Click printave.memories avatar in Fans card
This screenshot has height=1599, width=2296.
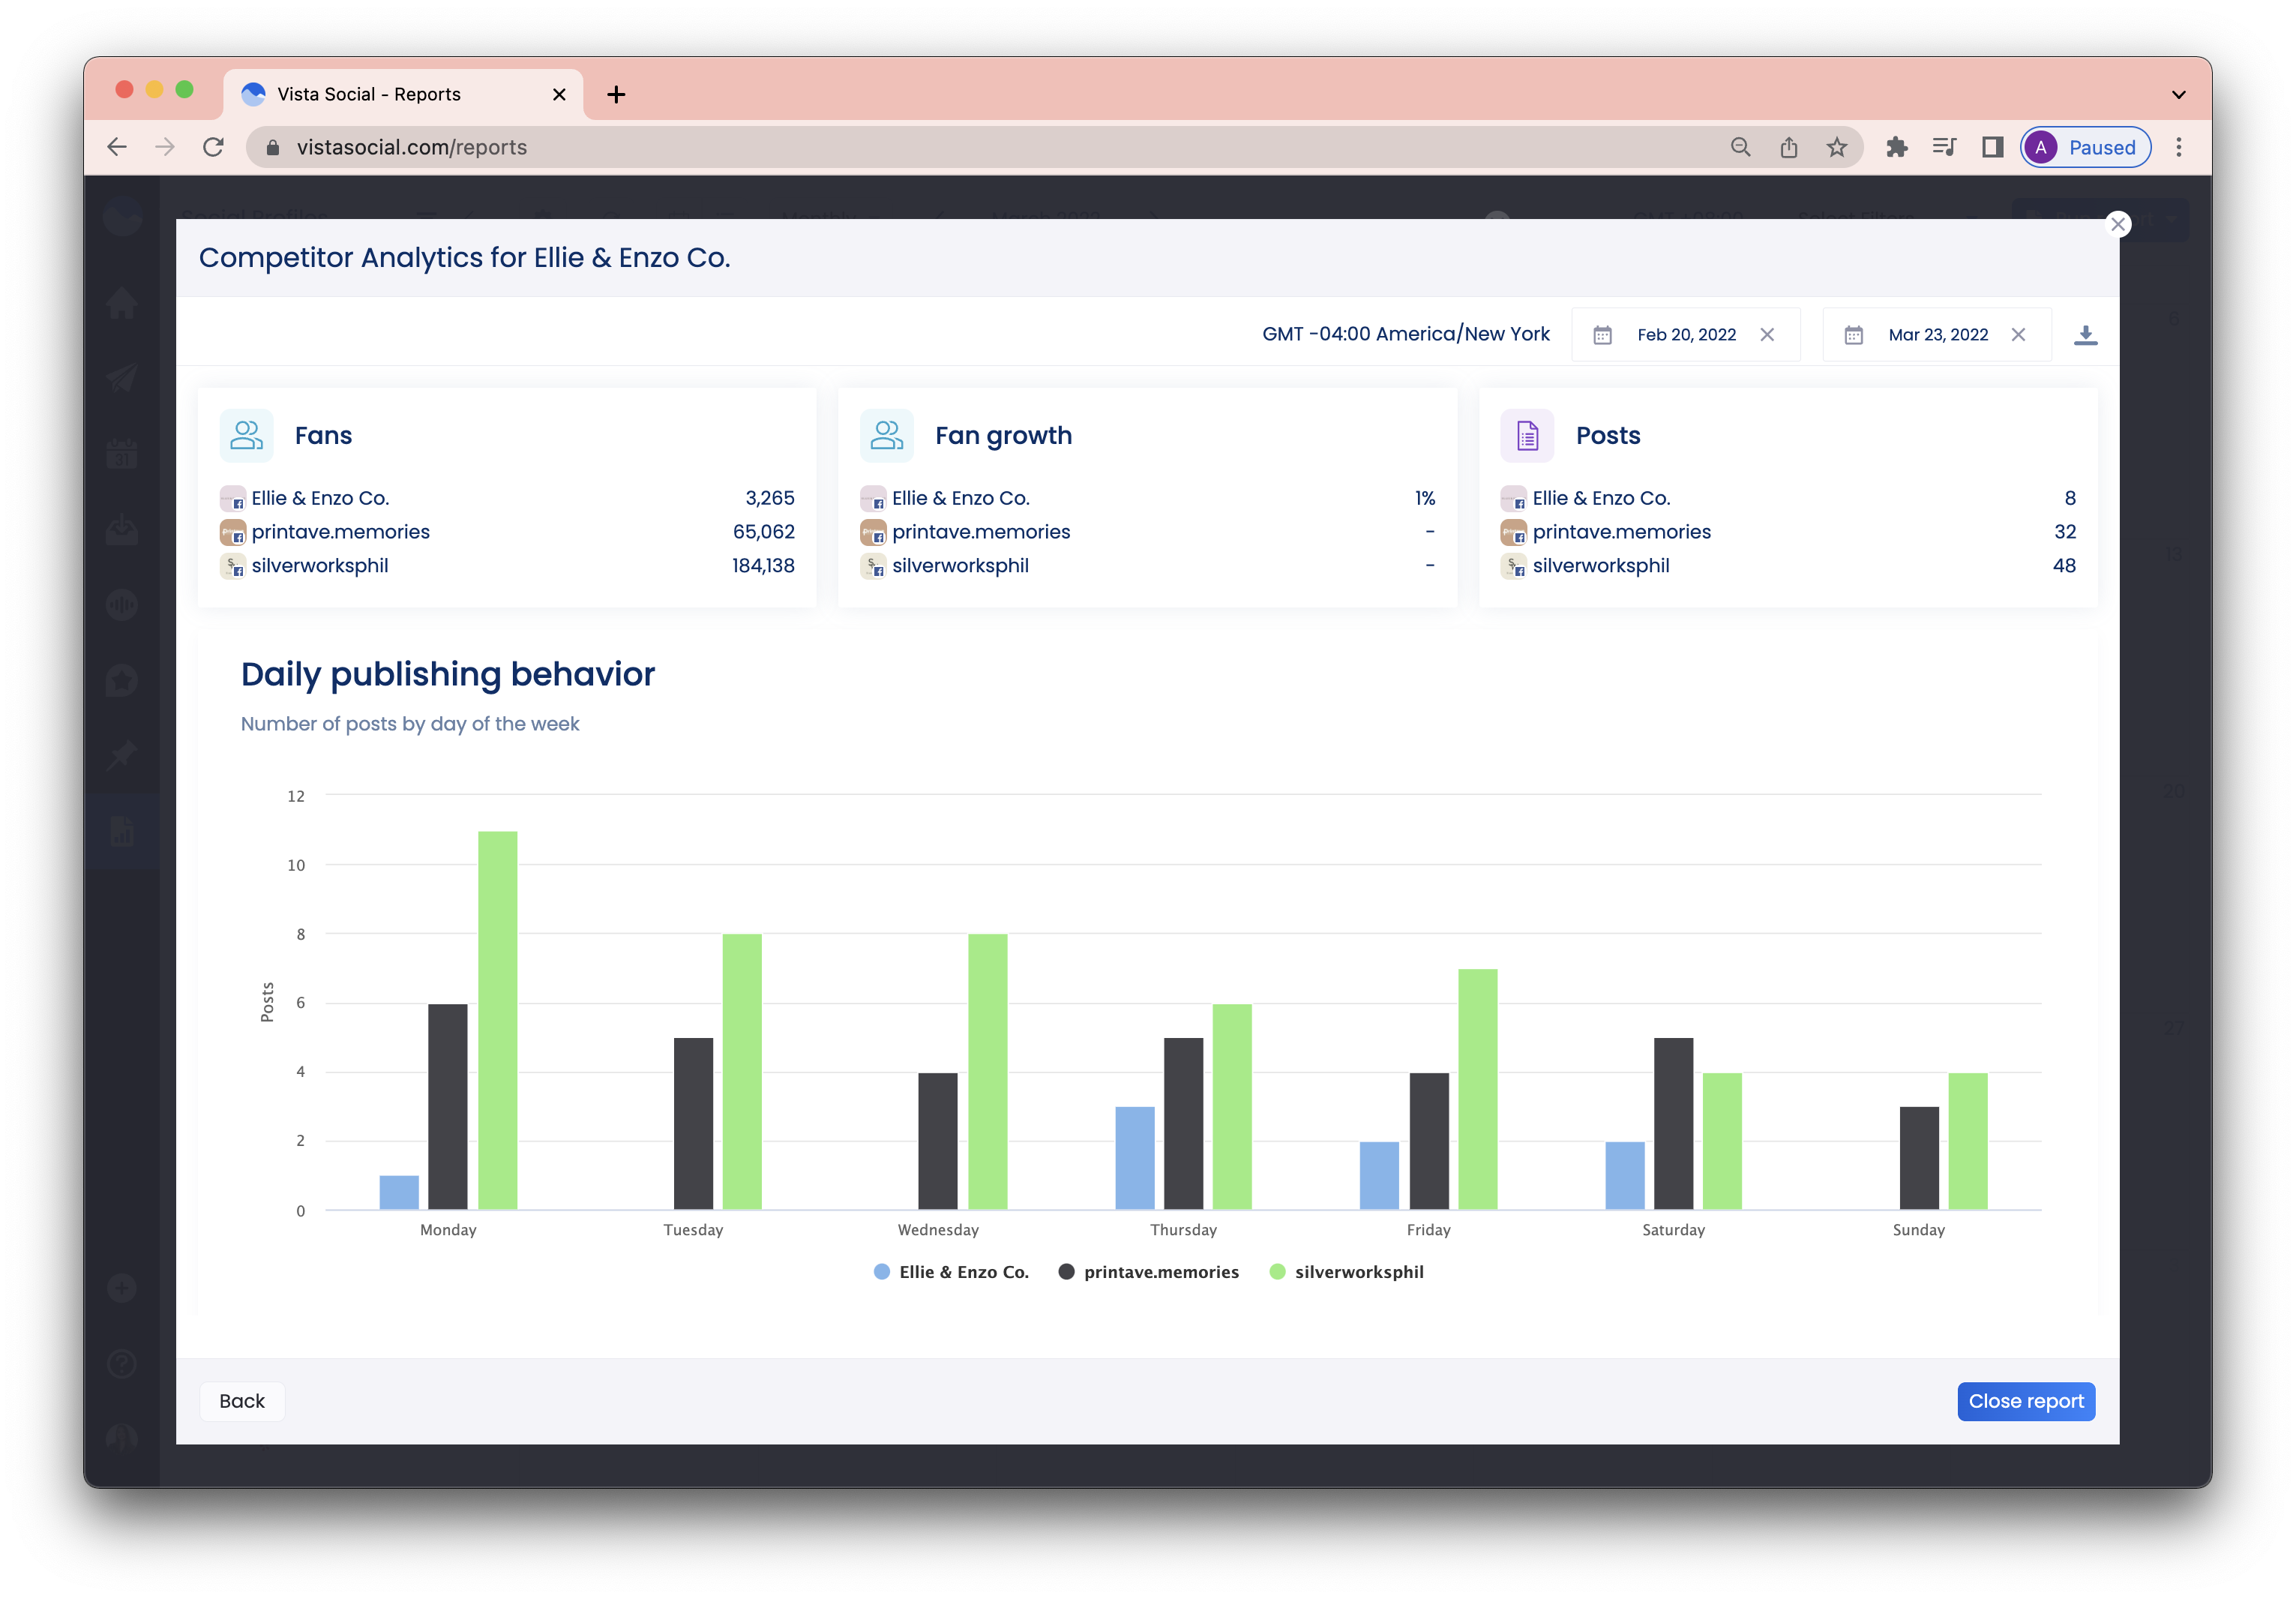click(232, 532)
